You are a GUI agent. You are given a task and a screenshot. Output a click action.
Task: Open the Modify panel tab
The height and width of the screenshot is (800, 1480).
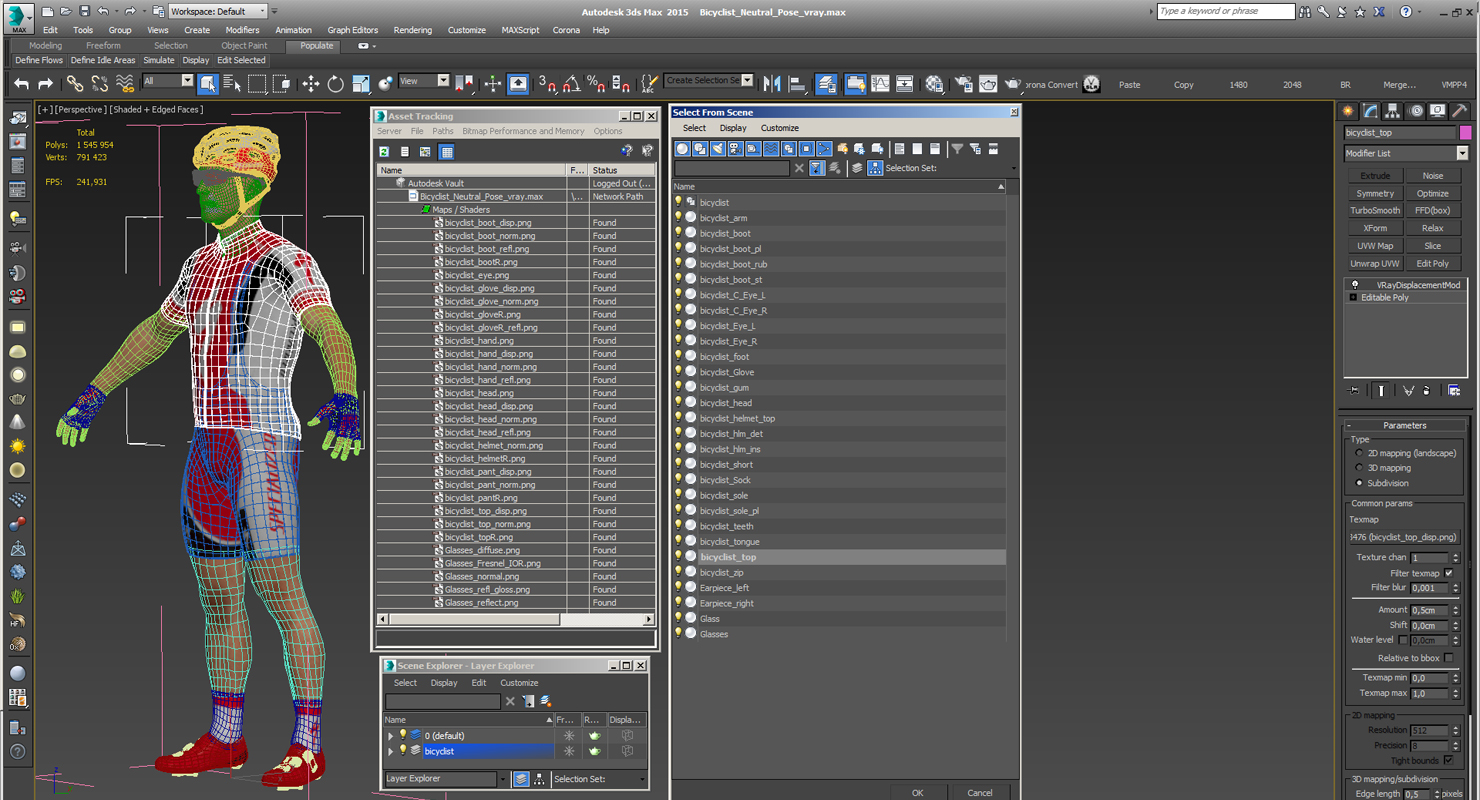click(x=1370, y=111)
